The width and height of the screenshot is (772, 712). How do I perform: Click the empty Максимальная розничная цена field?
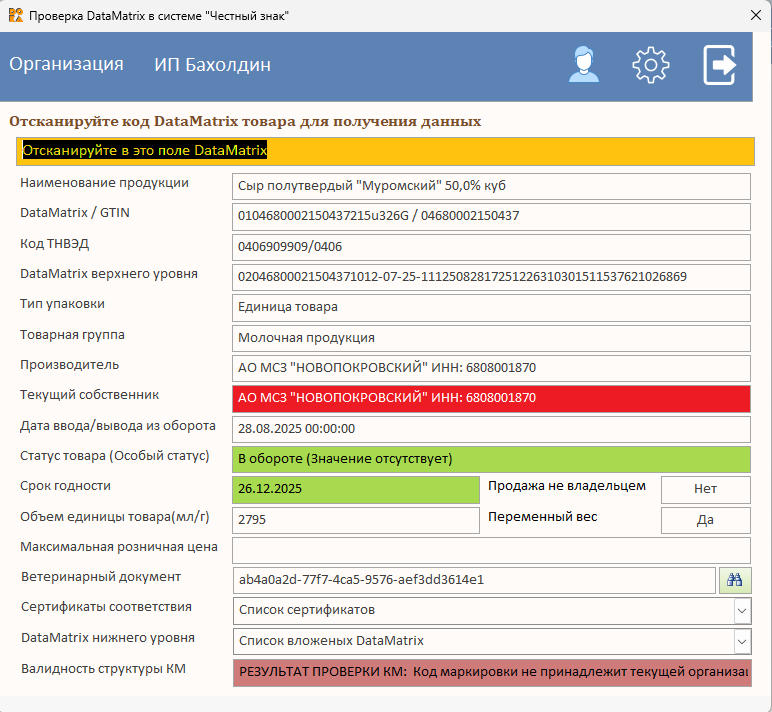491,550
